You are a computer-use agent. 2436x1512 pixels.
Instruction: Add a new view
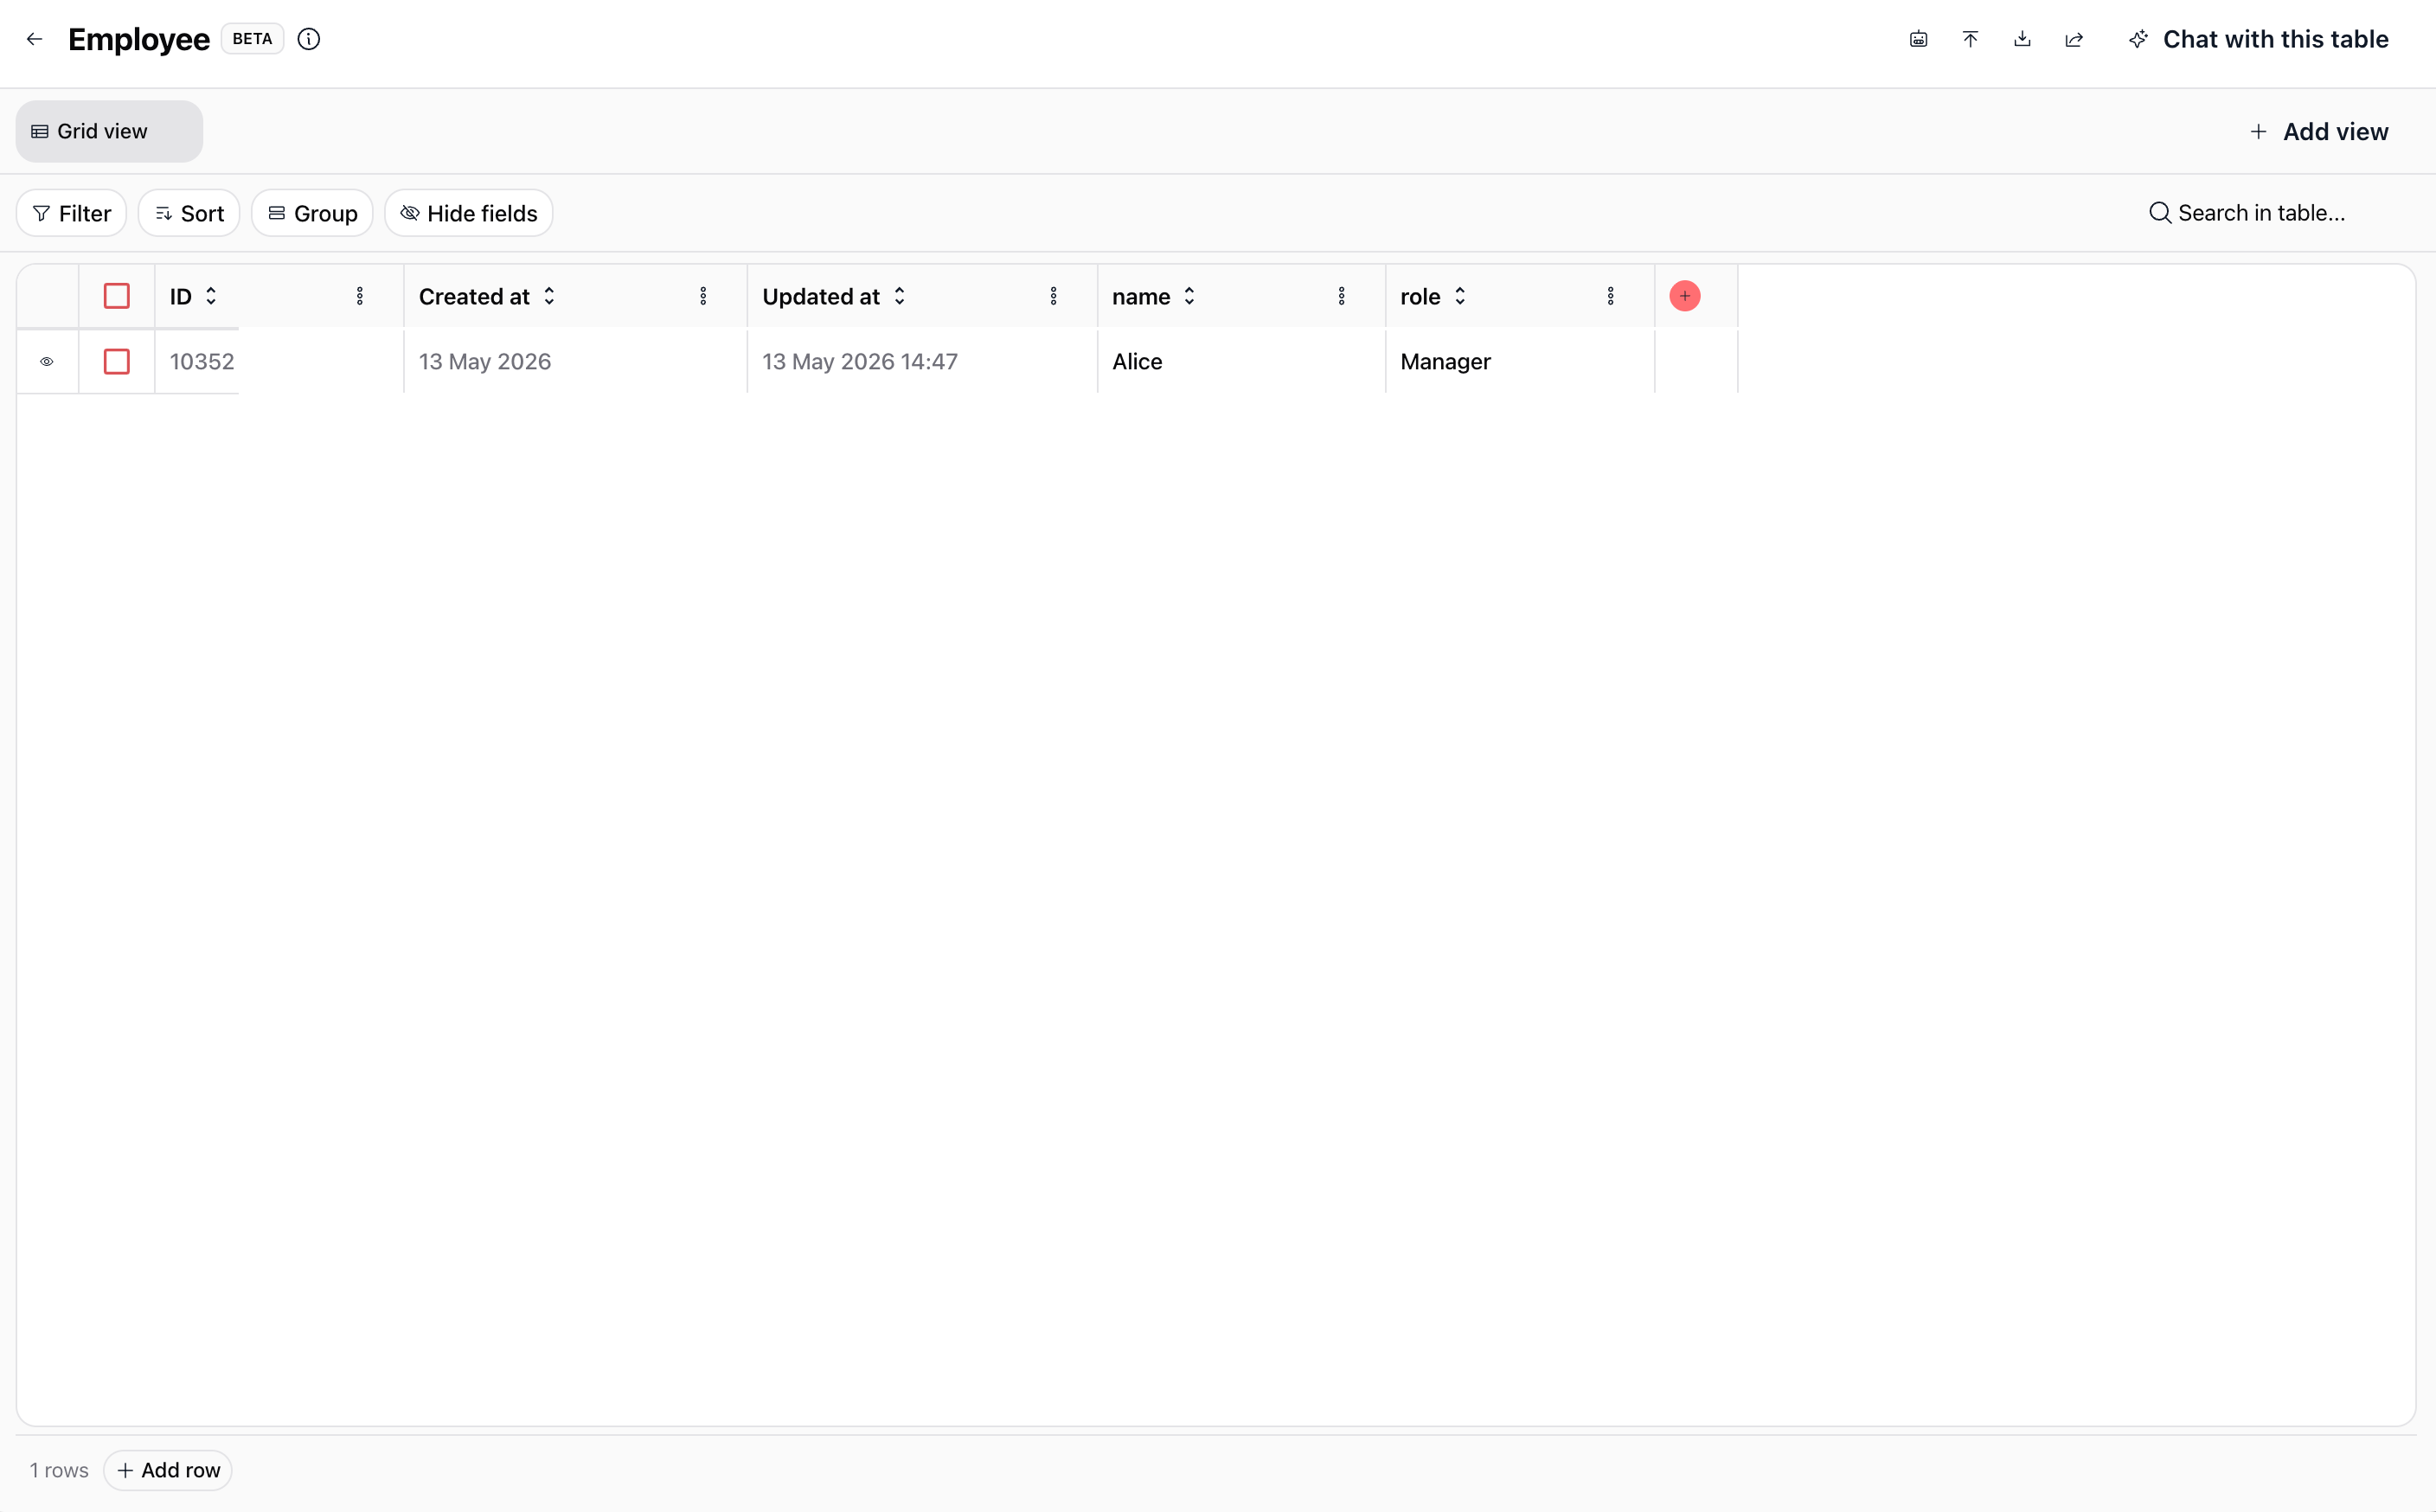coord(2319,131)
